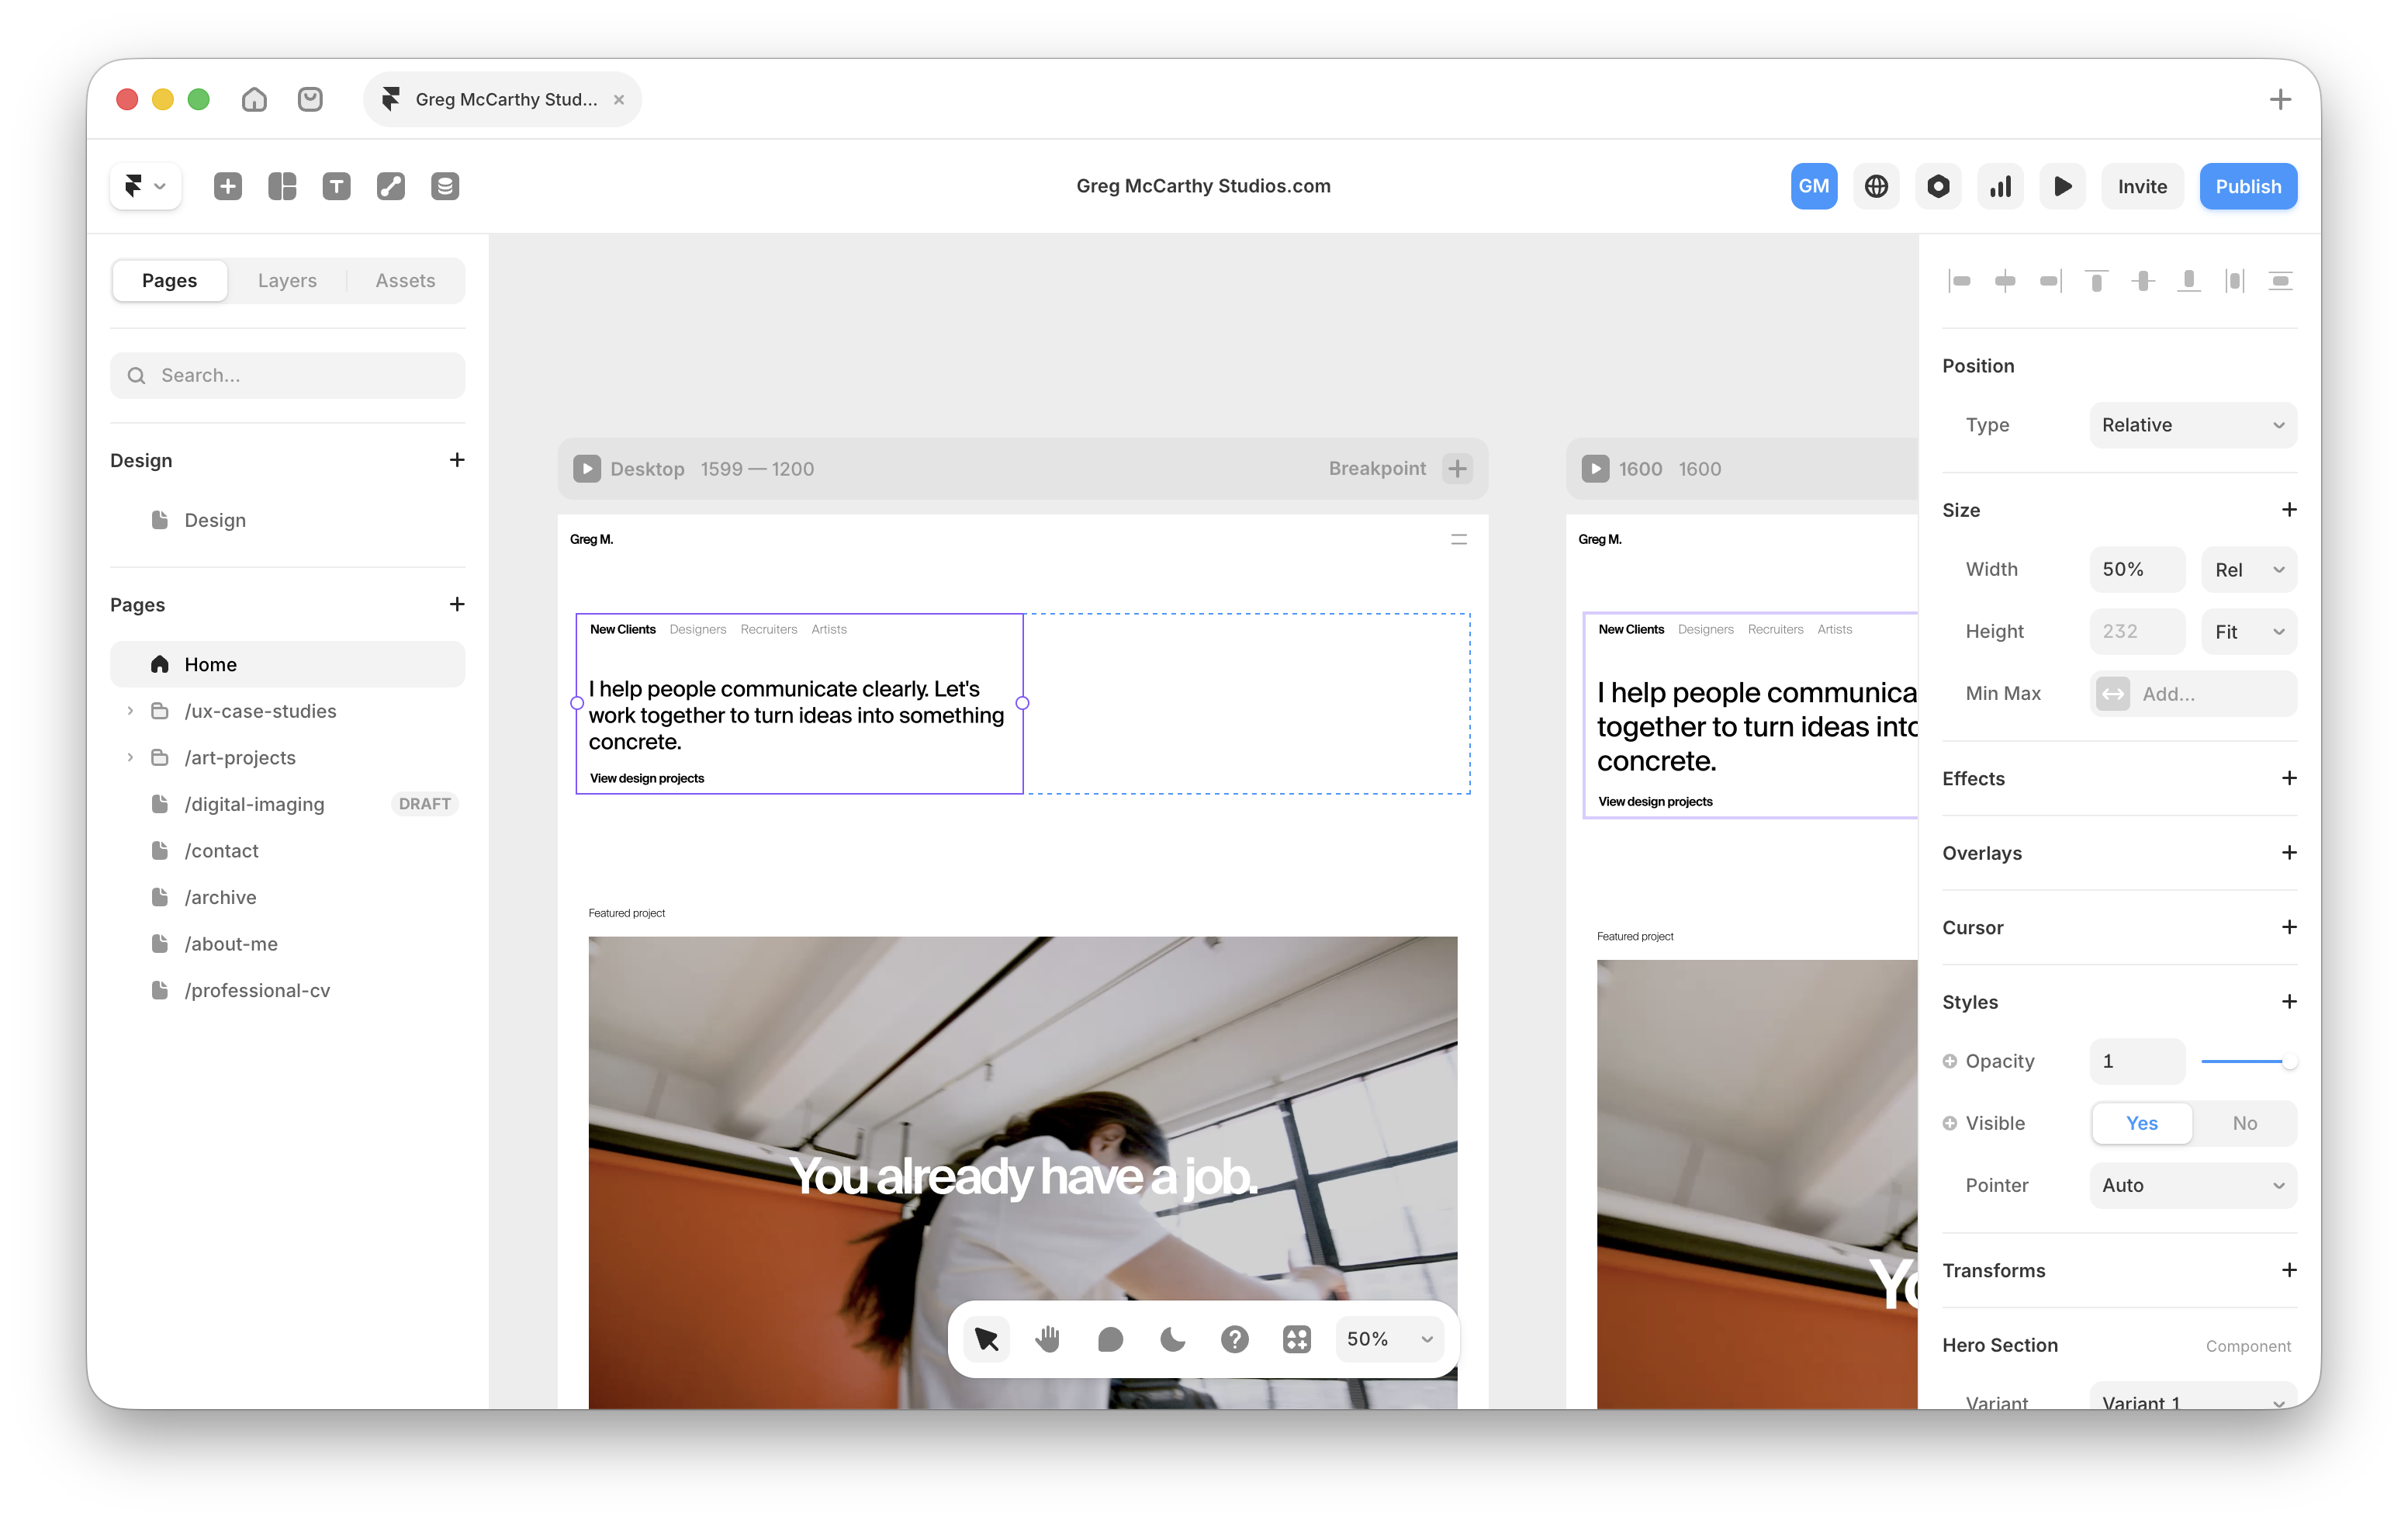Align top icon in properties panel
2408x1524 pixels.
point(2097,281)
